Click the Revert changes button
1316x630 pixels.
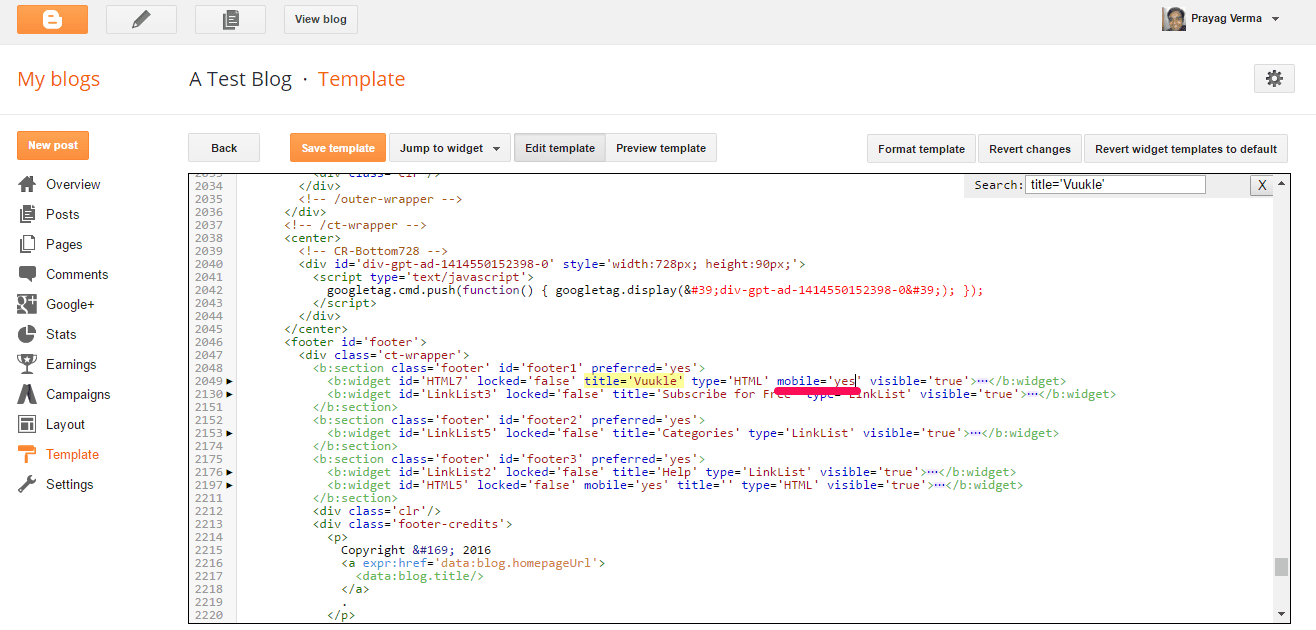coord(1029,149)
